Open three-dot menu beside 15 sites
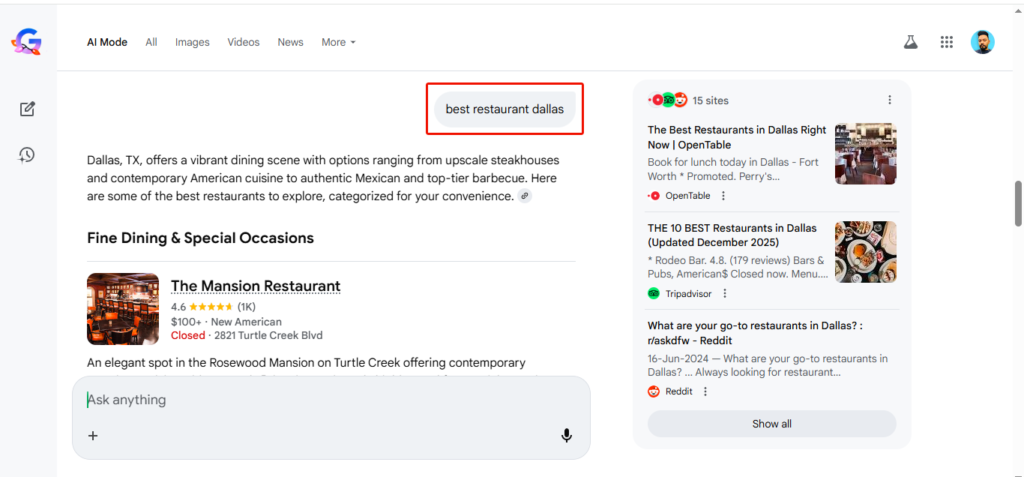The image size is (1024, 477). (889, 100)
